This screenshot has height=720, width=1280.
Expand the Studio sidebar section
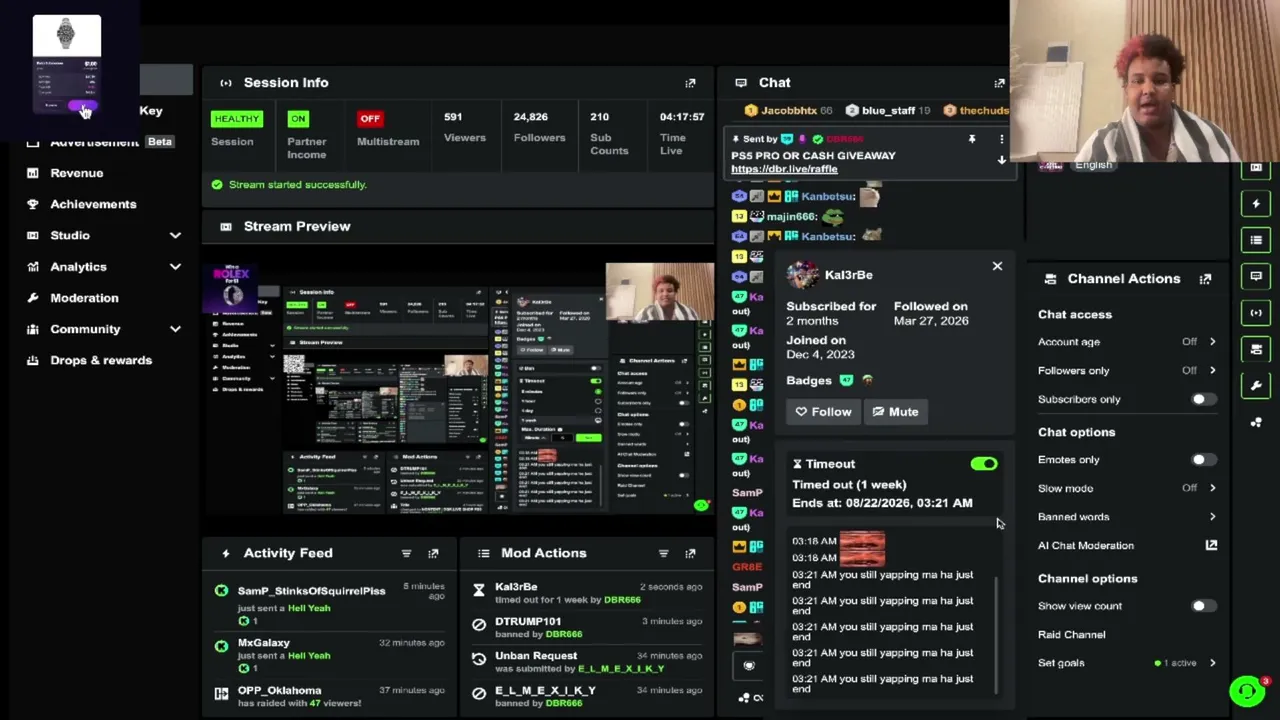175,235
